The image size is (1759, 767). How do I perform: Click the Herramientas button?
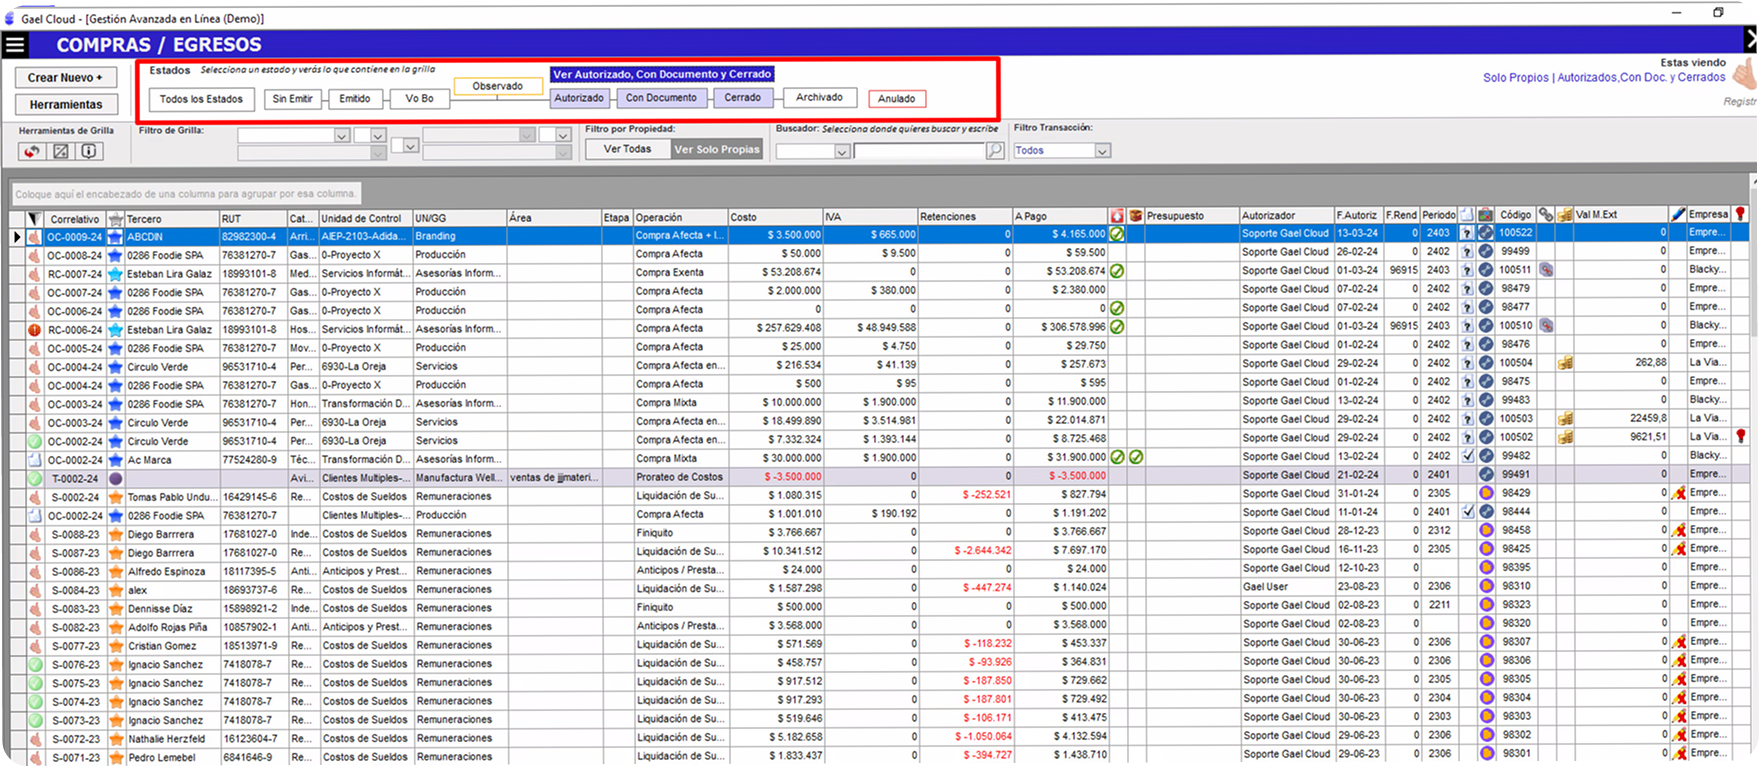[65, 104]
